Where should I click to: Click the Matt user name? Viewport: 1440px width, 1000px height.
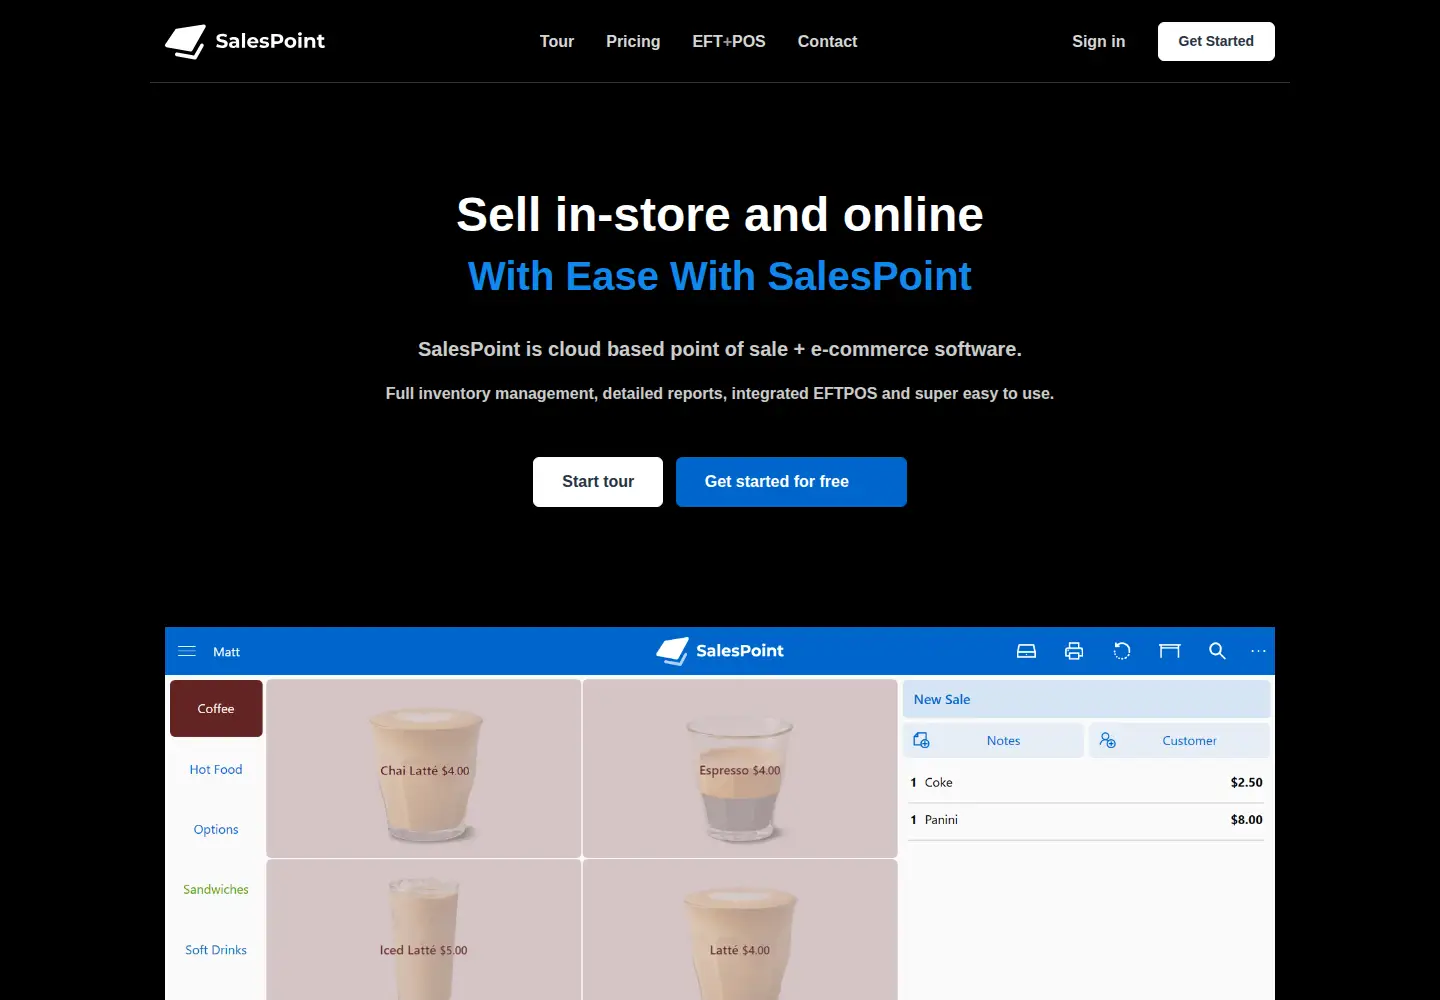(x=227, y=652)
